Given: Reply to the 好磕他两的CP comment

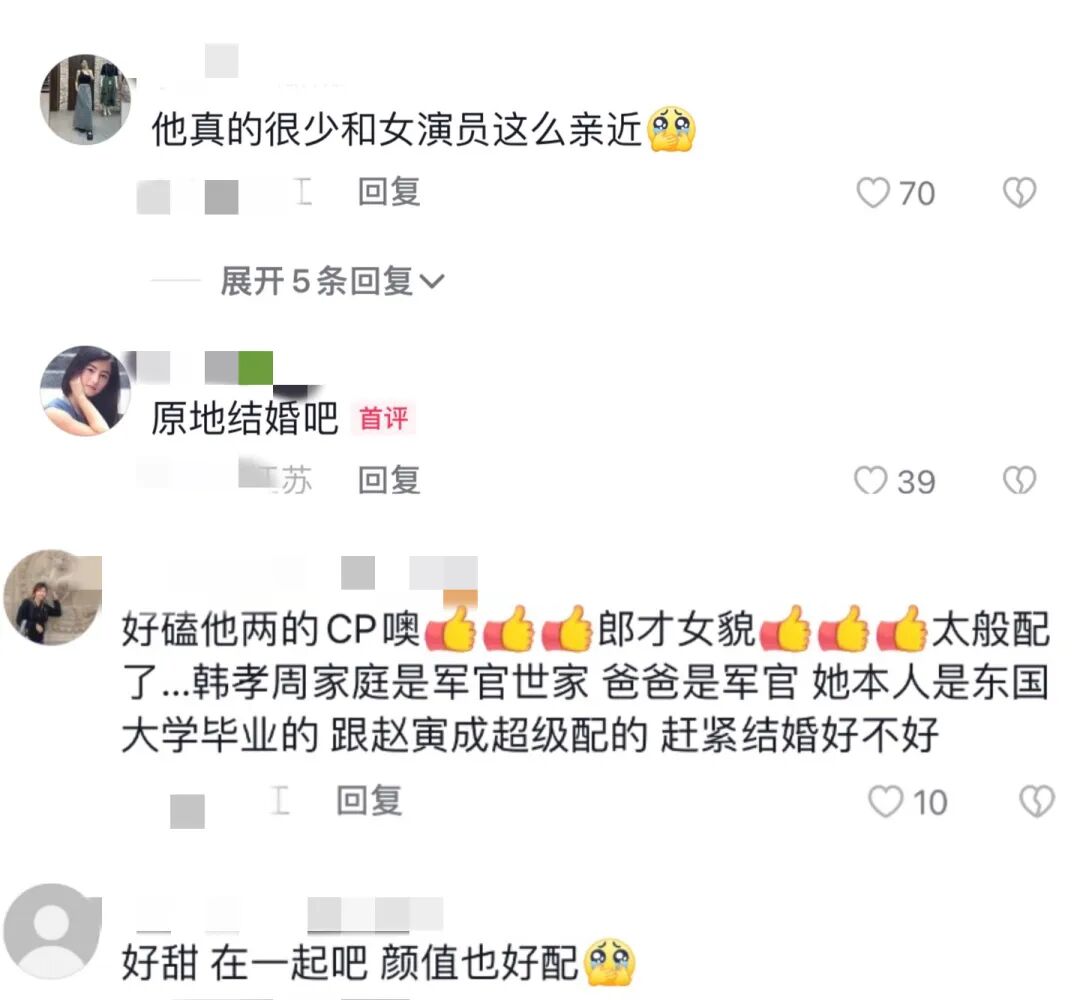Looking at the screenshot, I should 369,800.
